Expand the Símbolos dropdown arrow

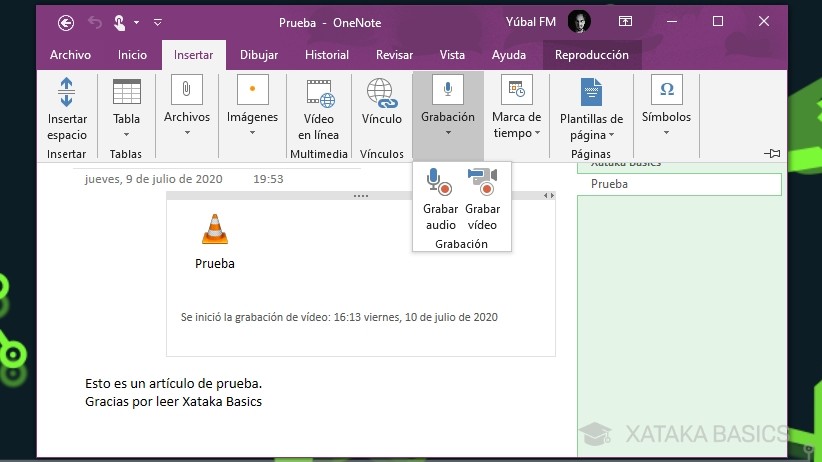coord(666,133)
